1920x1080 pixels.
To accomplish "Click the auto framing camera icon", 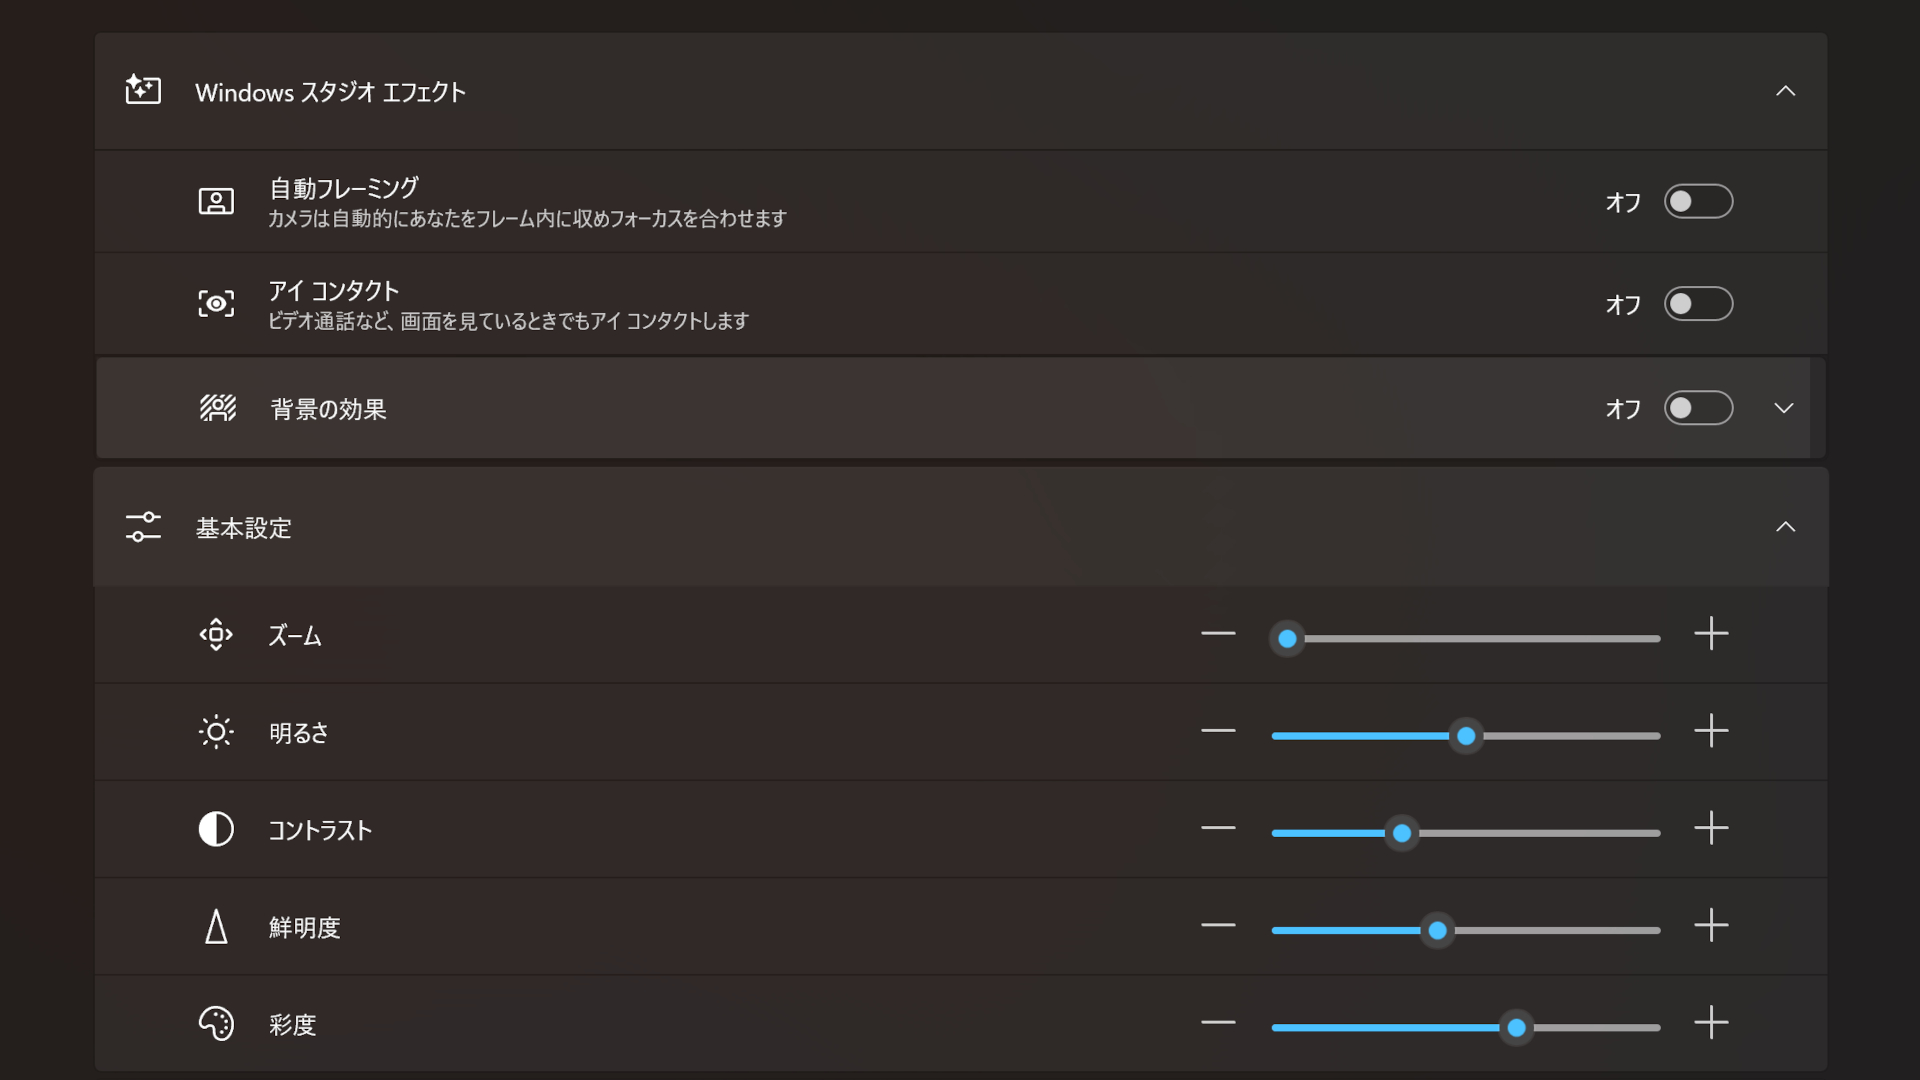I will (x=216, y=202).
